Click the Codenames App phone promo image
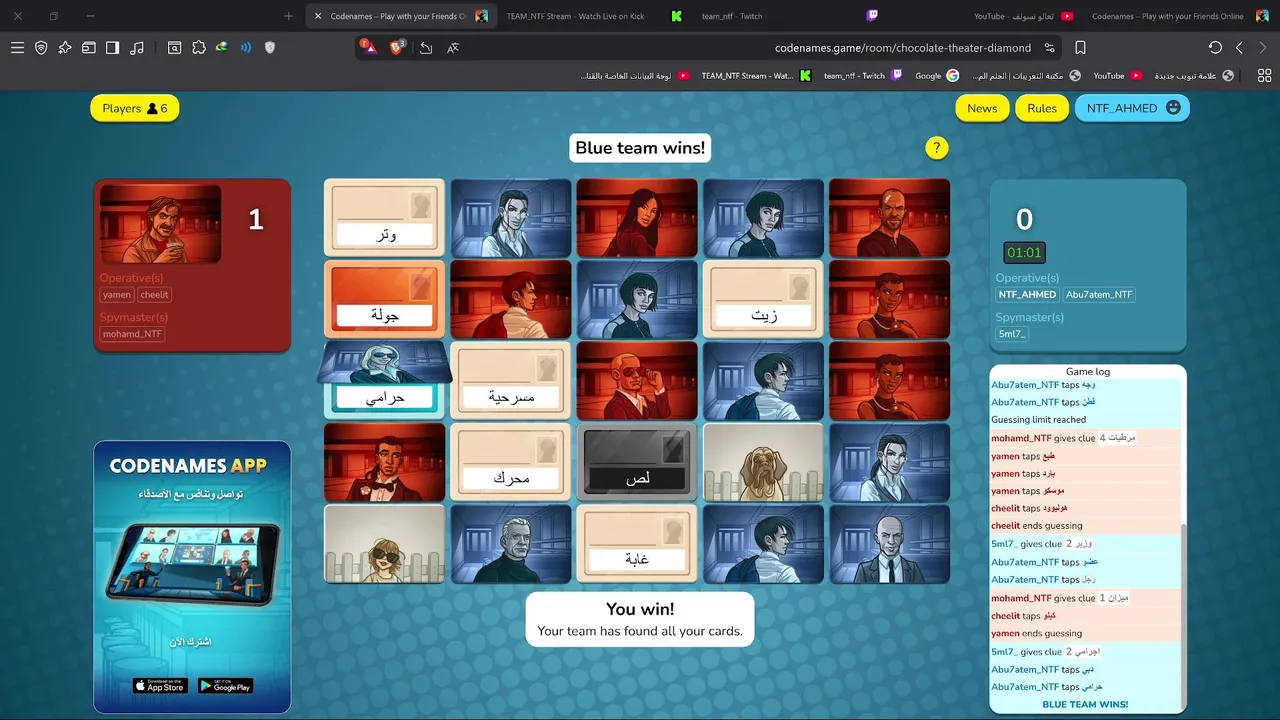This screenshot has width=1280, height=720. 192,562
